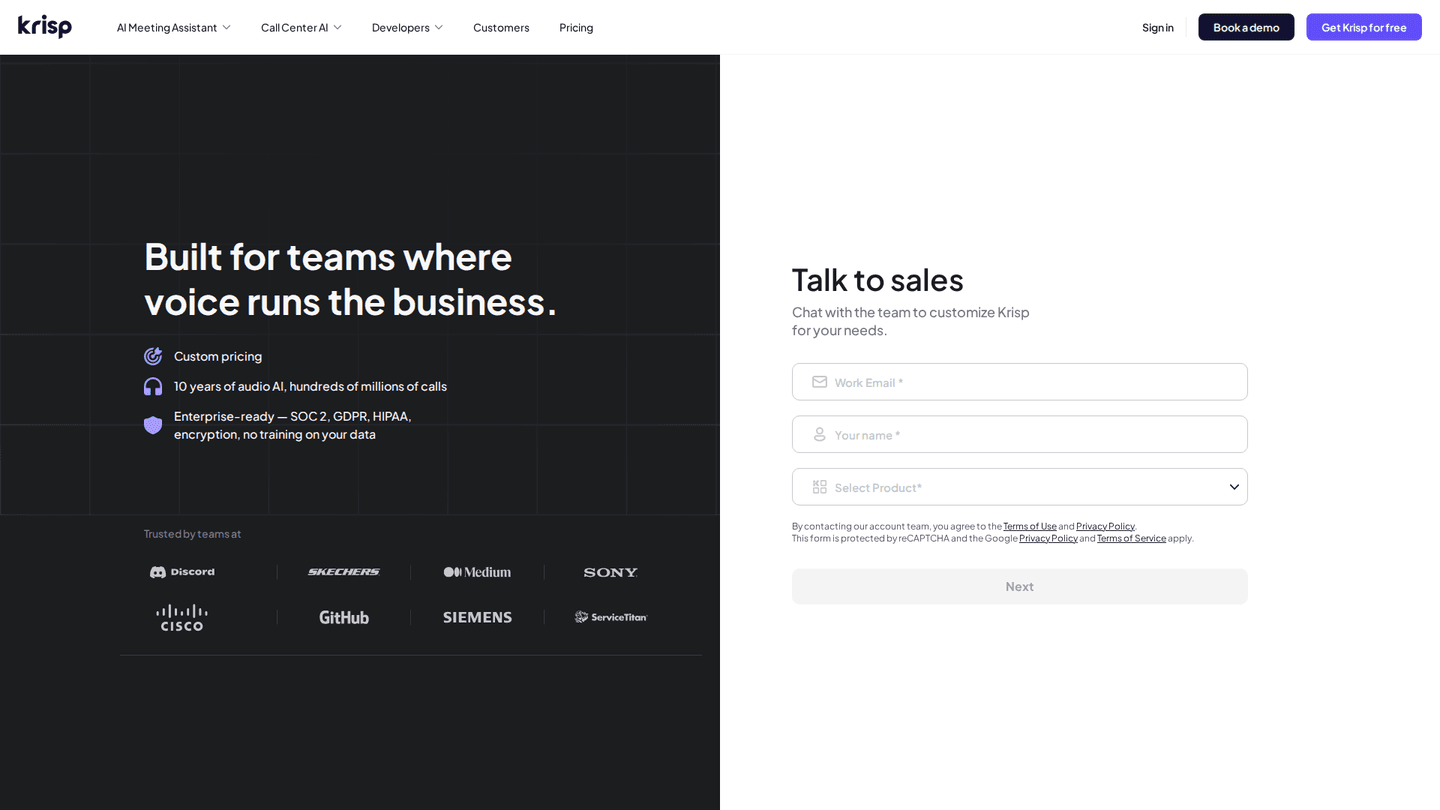The width and height of the screenshot is (1440, 810).
Task: Focus the Your name input field
Action: click(1020, 434)
